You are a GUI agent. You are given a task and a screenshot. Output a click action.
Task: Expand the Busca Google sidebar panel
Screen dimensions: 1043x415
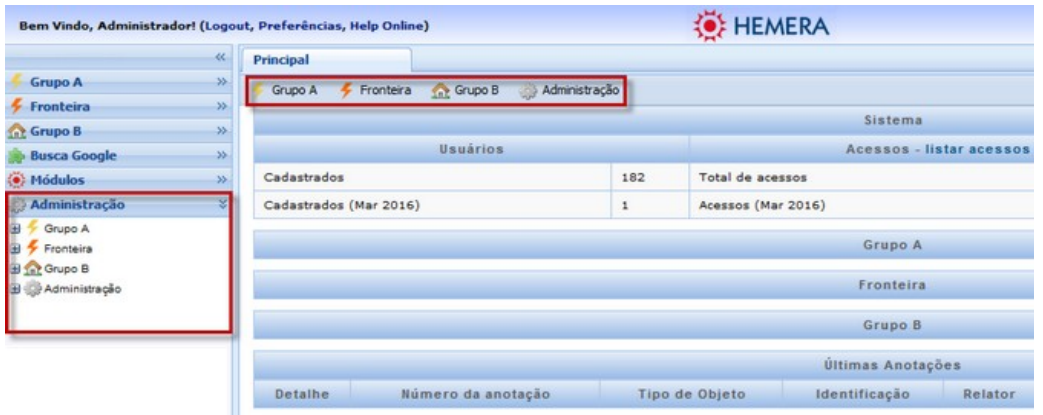coord(223,155)
